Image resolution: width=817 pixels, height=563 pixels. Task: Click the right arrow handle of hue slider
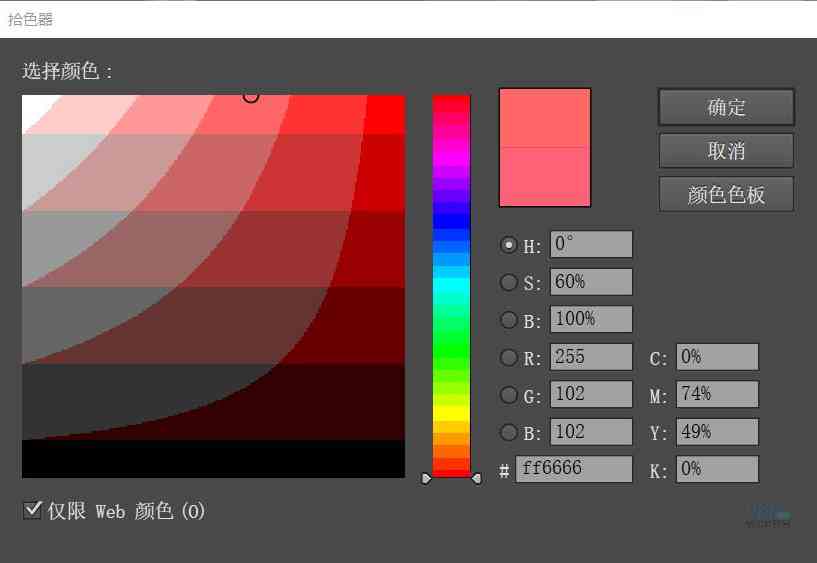click(x=476, y=478)
